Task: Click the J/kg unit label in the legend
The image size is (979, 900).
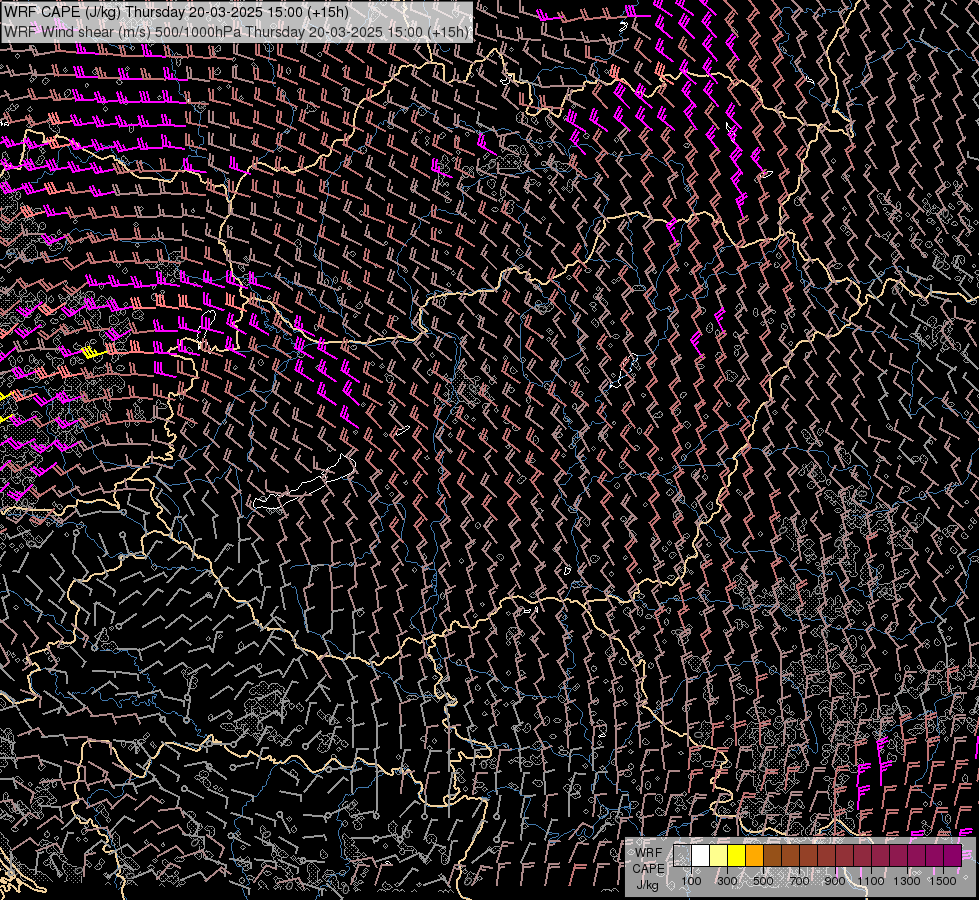Action: (x=648, y=886)
